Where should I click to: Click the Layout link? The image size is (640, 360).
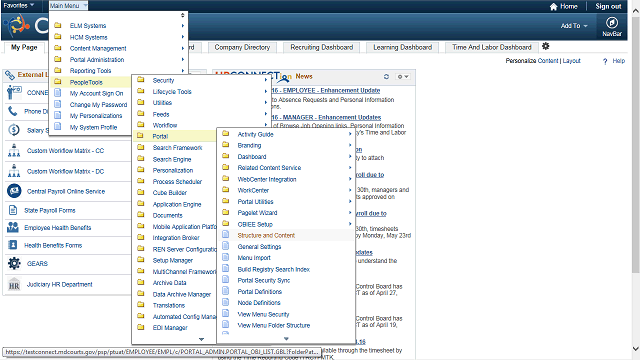click(x=571, y=61)
